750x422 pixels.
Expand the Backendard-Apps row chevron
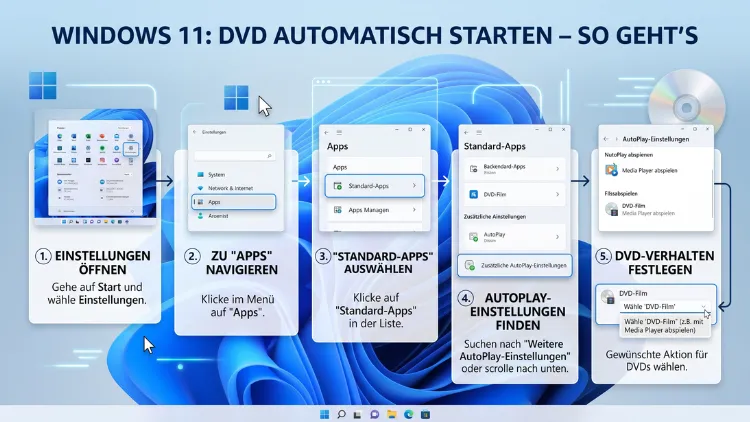point(557,168)
